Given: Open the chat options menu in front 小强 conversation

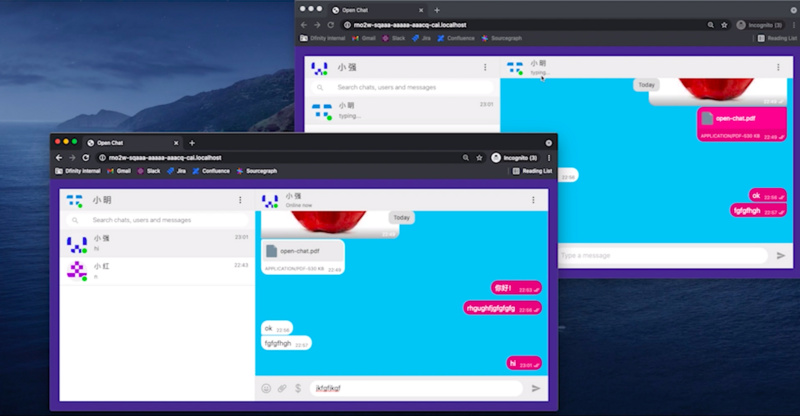Looking at the screenshot, I should pyautogui.click(x=540, y=200).
